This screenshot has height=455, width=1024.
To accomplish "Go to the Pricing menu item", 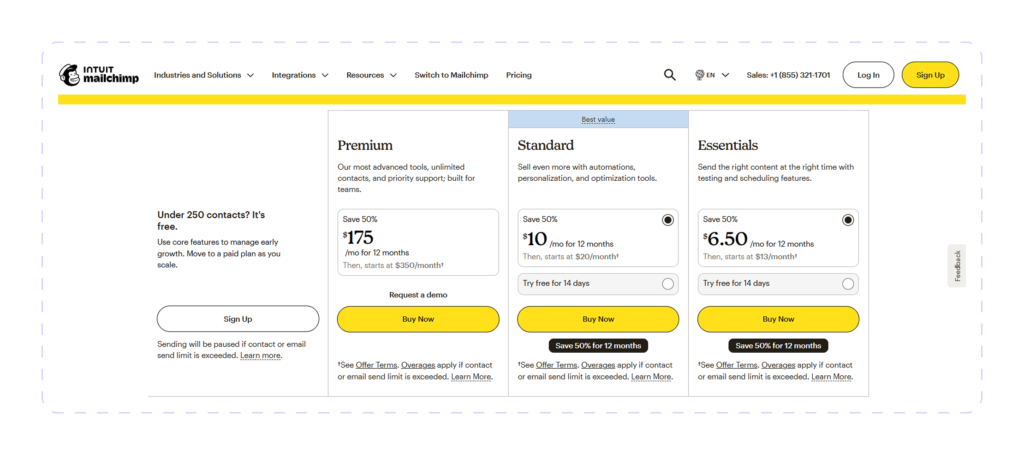I will click(x=519, y=75).
